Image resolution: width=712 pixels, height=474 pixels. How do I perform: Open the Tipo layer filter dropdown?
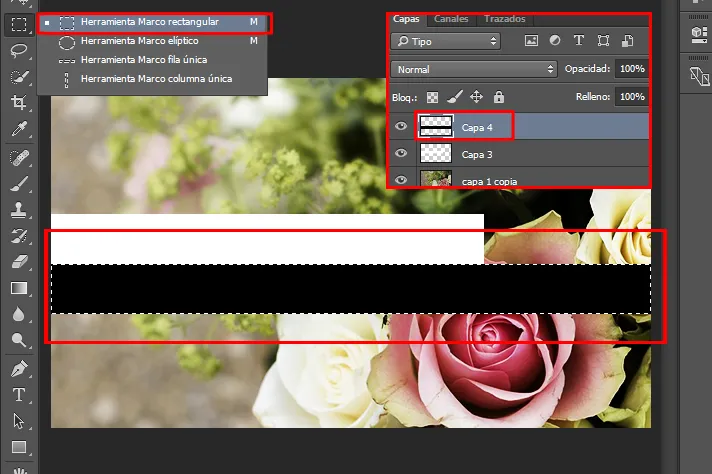coord(445,41)
